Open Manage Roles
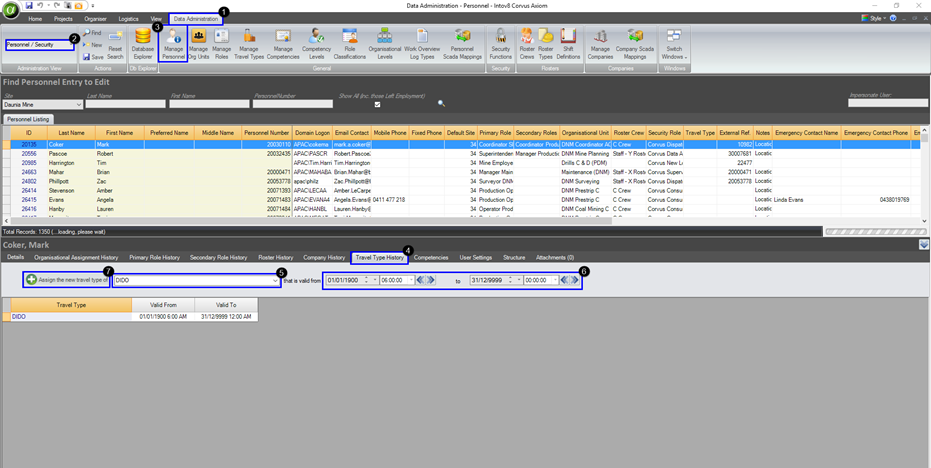The height and width of the screenshot is (468, 931). tap(221, 44)
